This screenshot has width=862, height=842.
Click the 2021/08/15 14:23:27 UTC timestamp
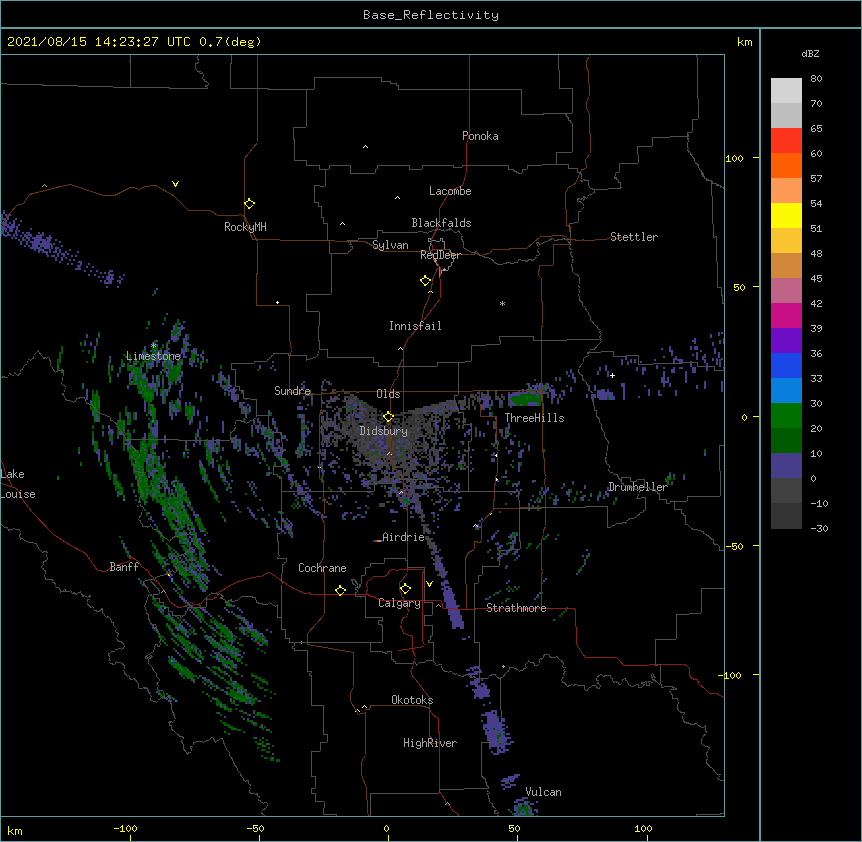[99, 42]
